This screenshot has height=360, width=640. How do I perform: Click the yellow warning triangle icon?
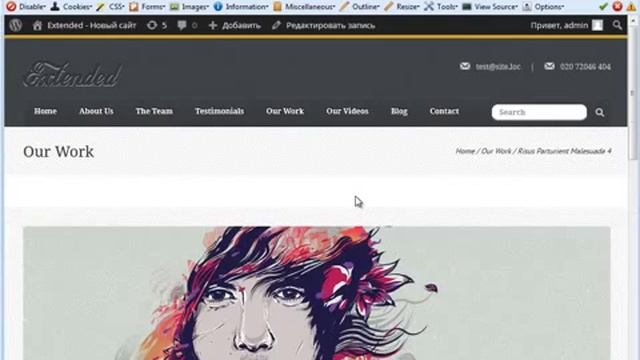631,7
